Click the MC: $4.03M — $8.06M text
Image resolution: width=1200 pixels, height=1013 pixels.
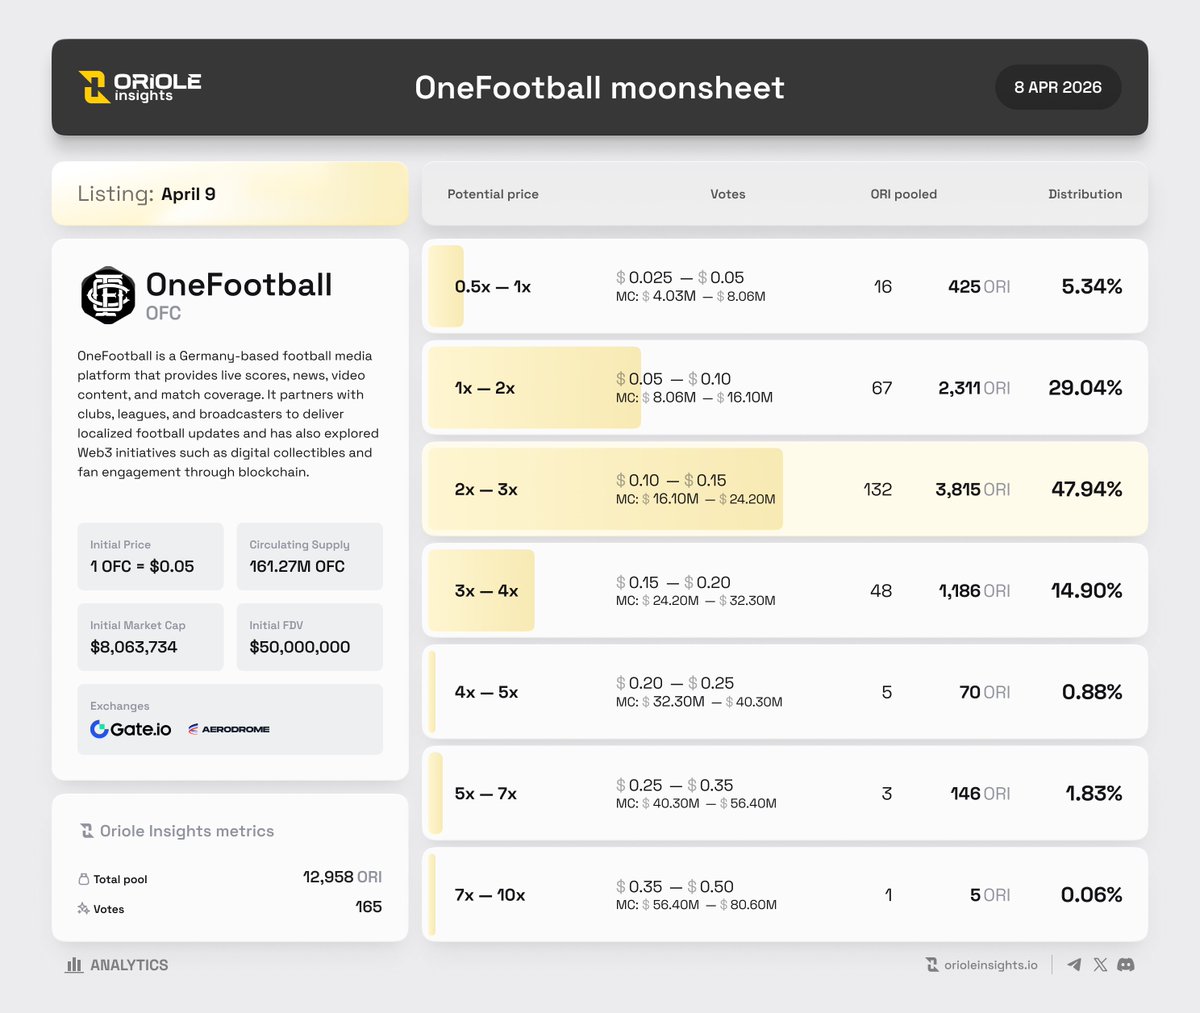691,297
